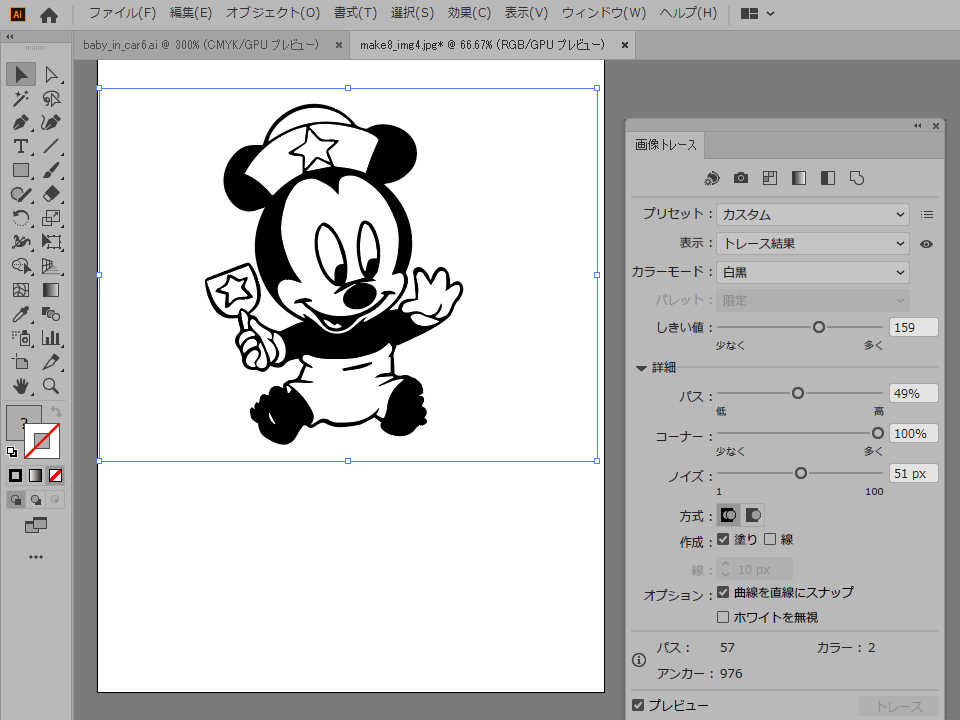This screenshot has height=720, width=960.
Task: Expand the toolbar with double-arrow
Action: point(10,37)
